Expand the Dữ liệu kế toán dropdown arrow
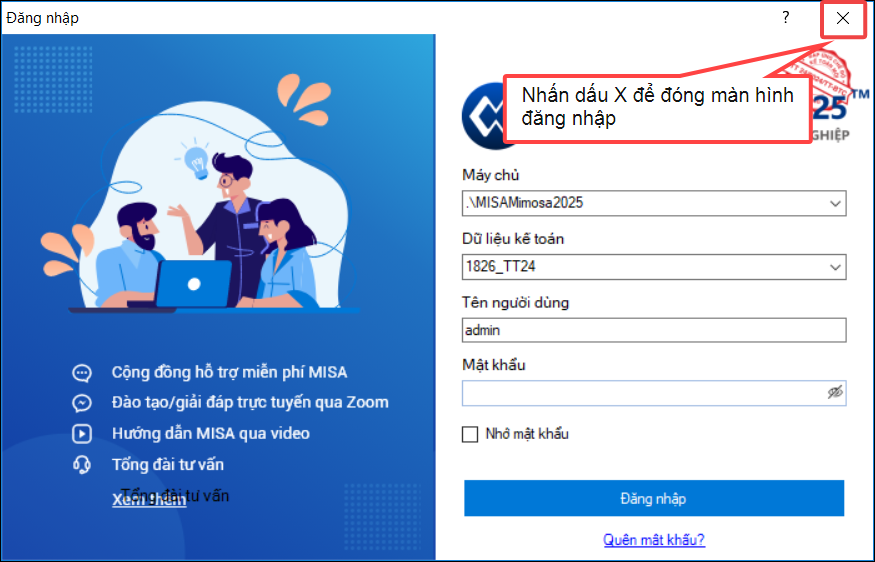 tap(835, 267)
